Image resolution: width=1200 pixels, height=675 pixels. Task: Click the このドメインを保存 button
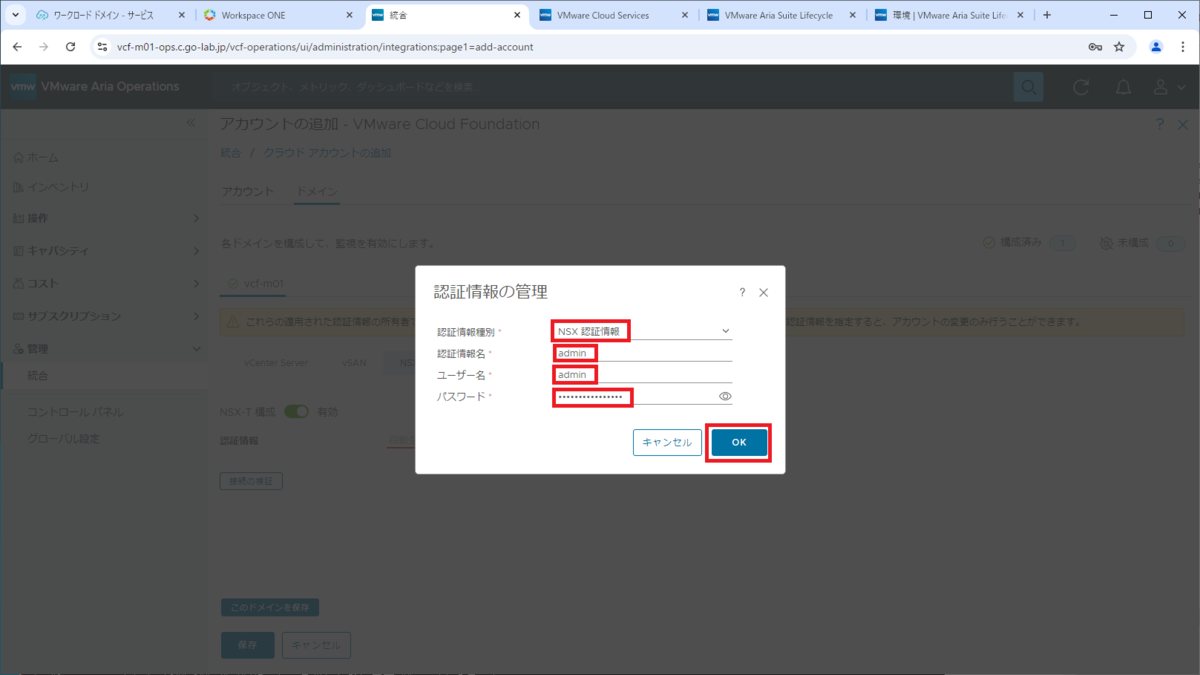(x=270, y=607)
